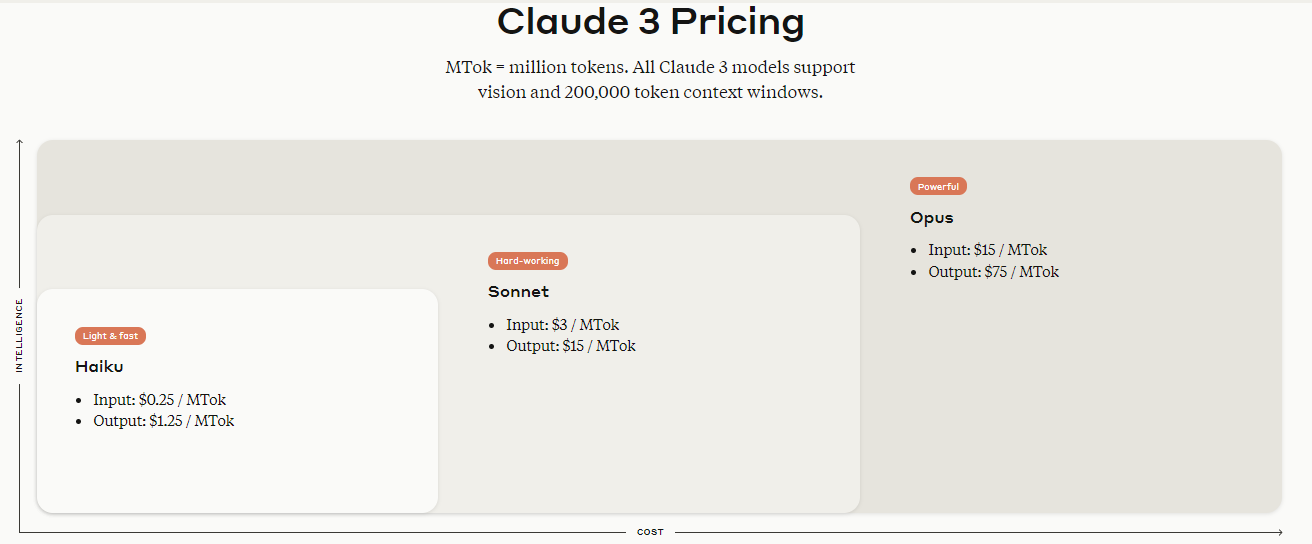Click Opus input price $15 / MTok

(x=988, y=250)
